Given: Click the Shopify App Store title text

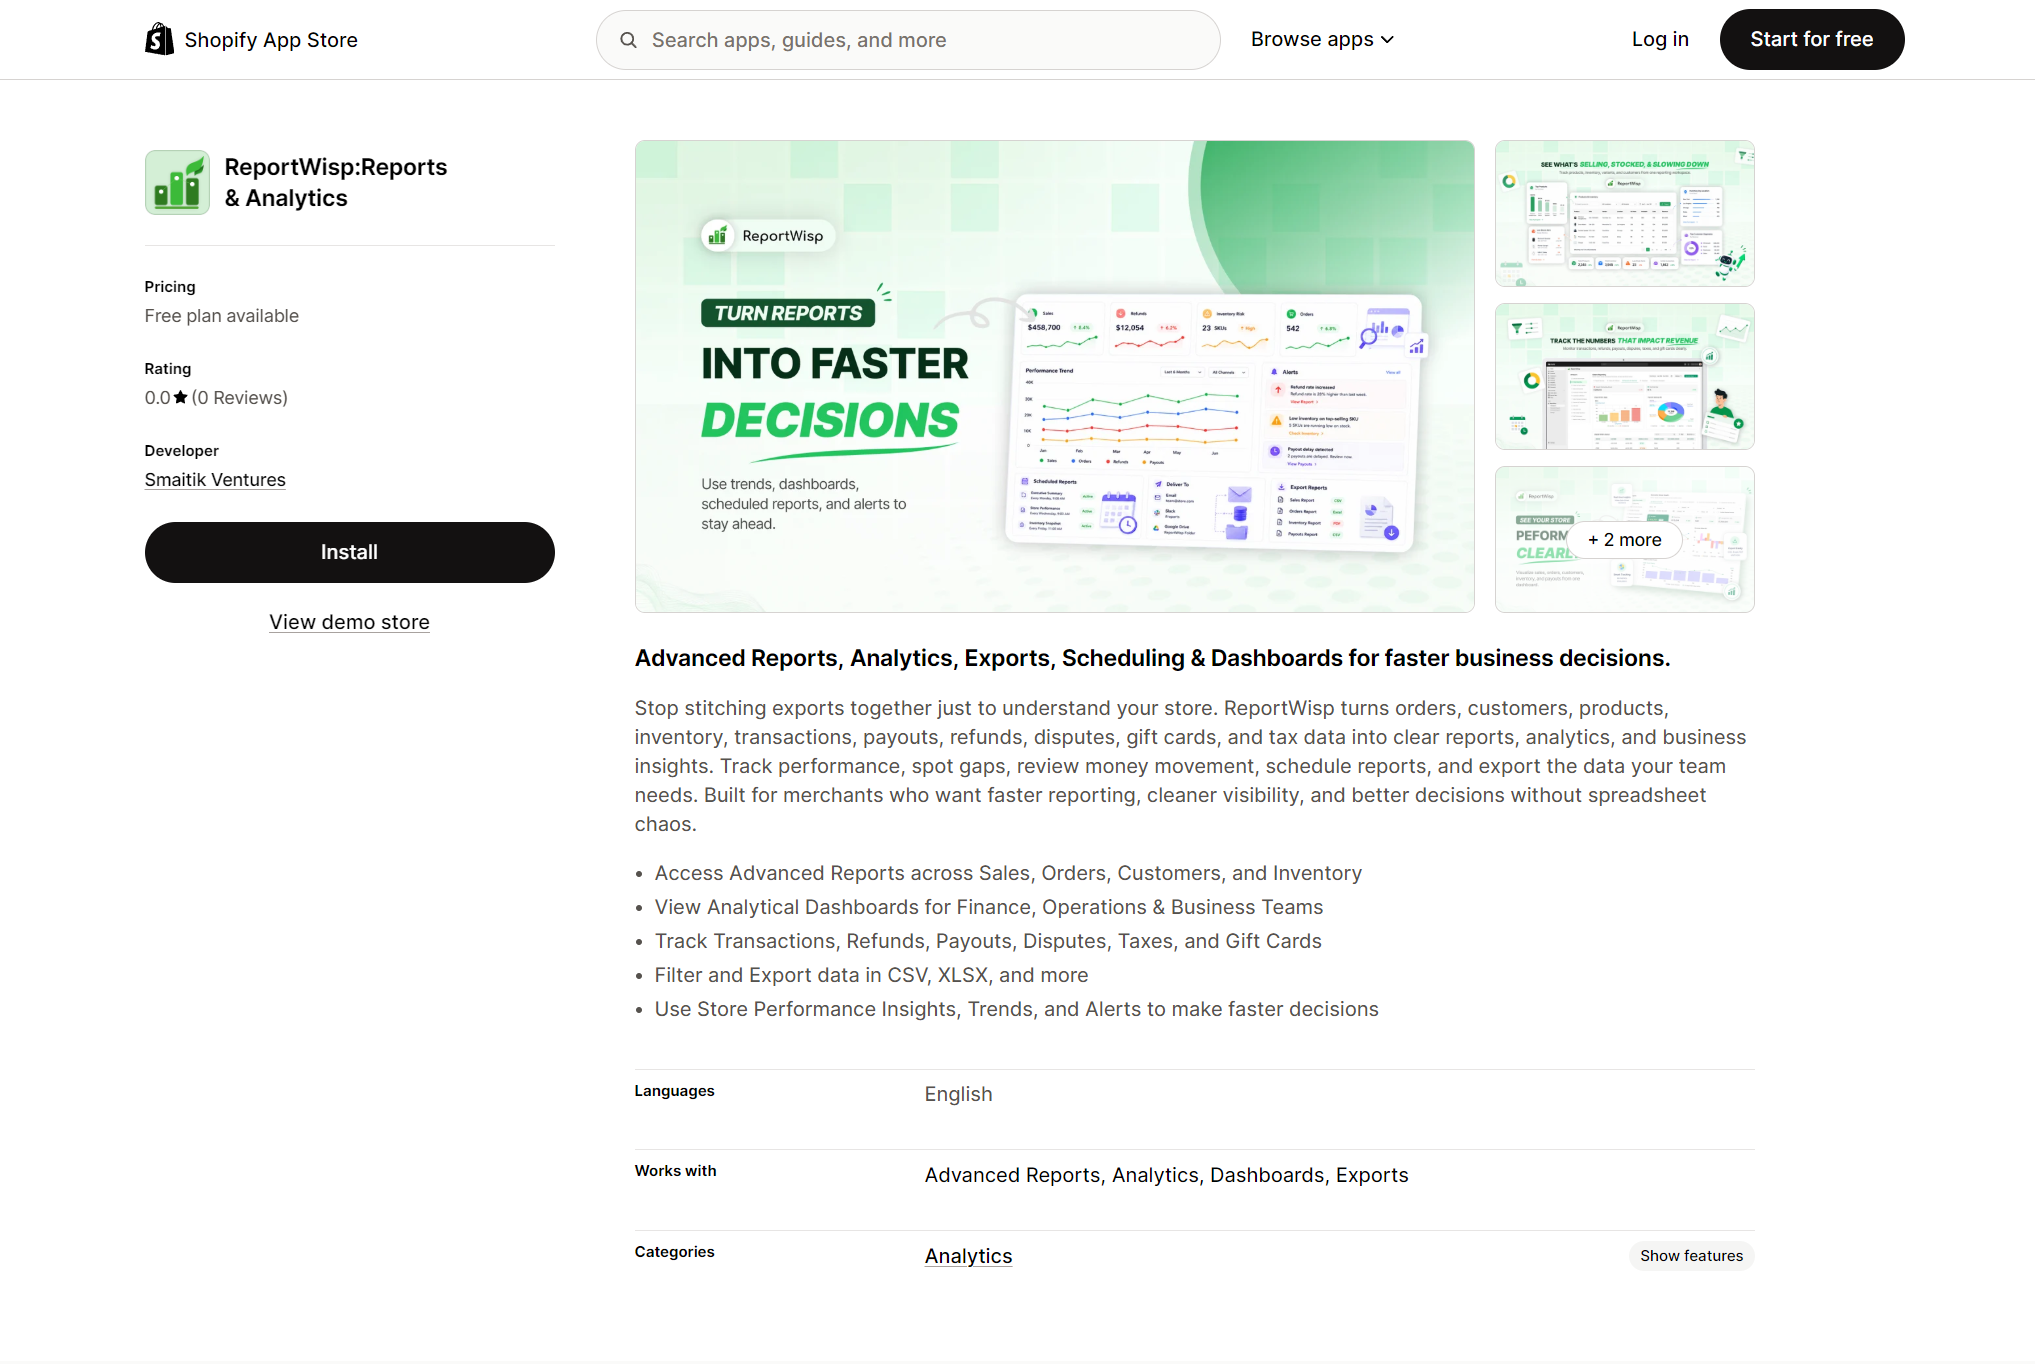Looking at the screenshot, I should pos(271,40).
